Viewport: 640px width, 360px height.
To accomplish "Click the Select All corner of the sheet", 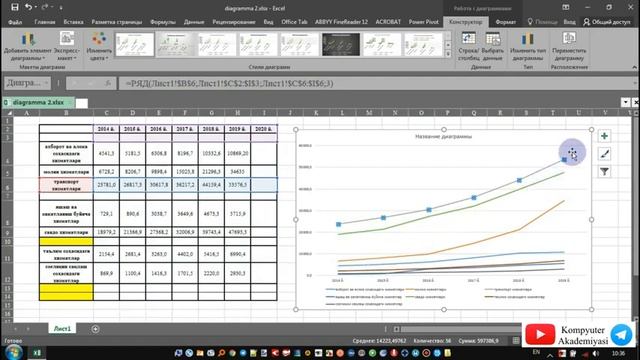I will [x=7, y=113].
